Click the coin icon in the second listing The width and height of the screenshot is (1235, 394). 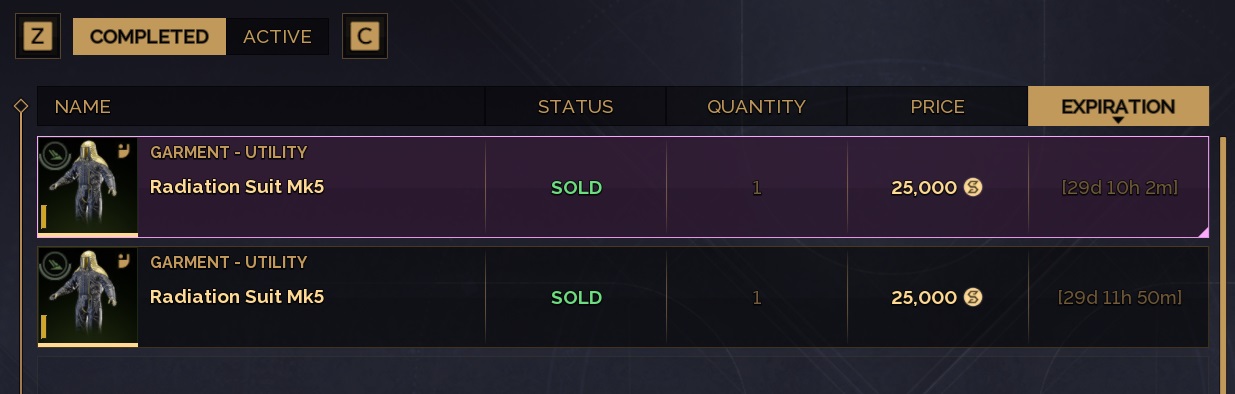tap(972, 297)
